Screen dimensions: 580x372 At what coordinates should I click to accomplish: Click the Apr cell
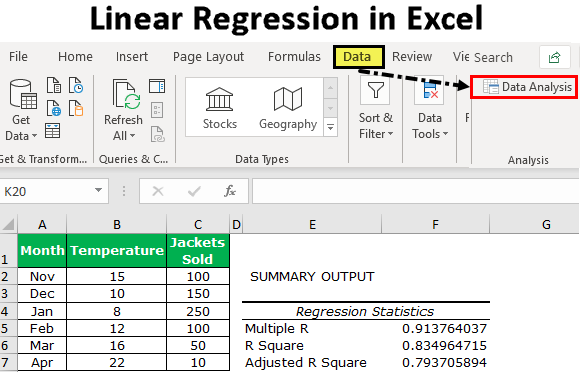pyautogui.click(x=42, y=362)
